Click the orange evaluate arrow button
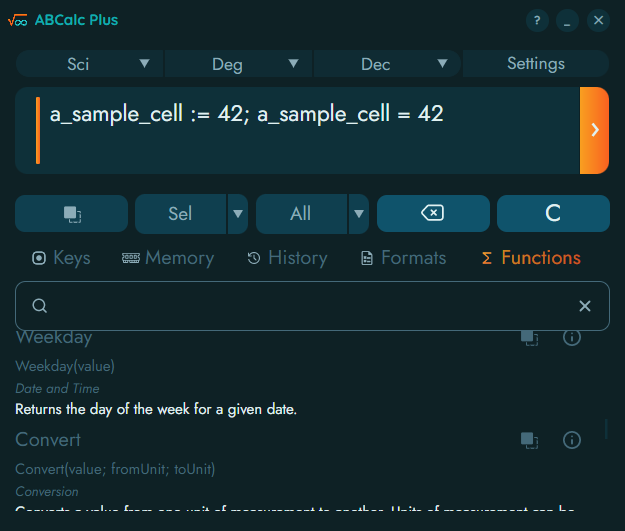625x531 pixels. coord(594,130)
